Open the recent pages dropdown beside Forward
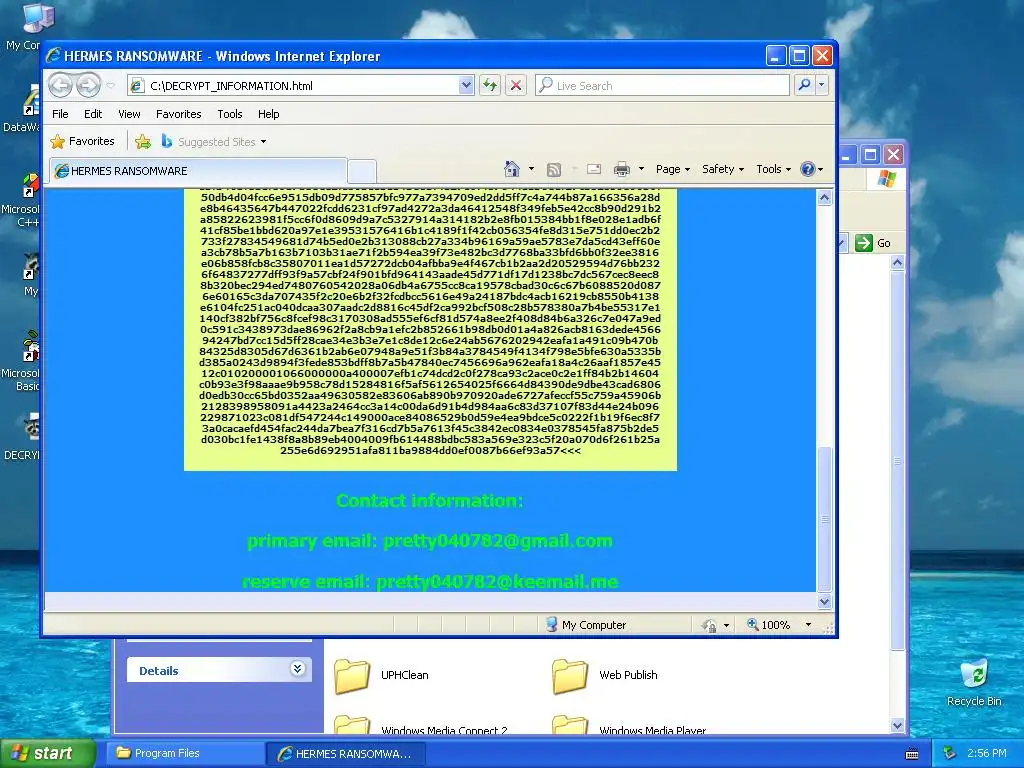 click(x=110, y=86)
